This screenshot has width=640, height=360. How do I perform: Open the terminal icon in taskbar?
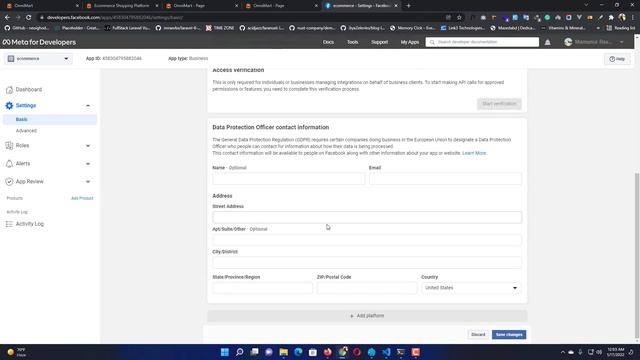[401, 352]
